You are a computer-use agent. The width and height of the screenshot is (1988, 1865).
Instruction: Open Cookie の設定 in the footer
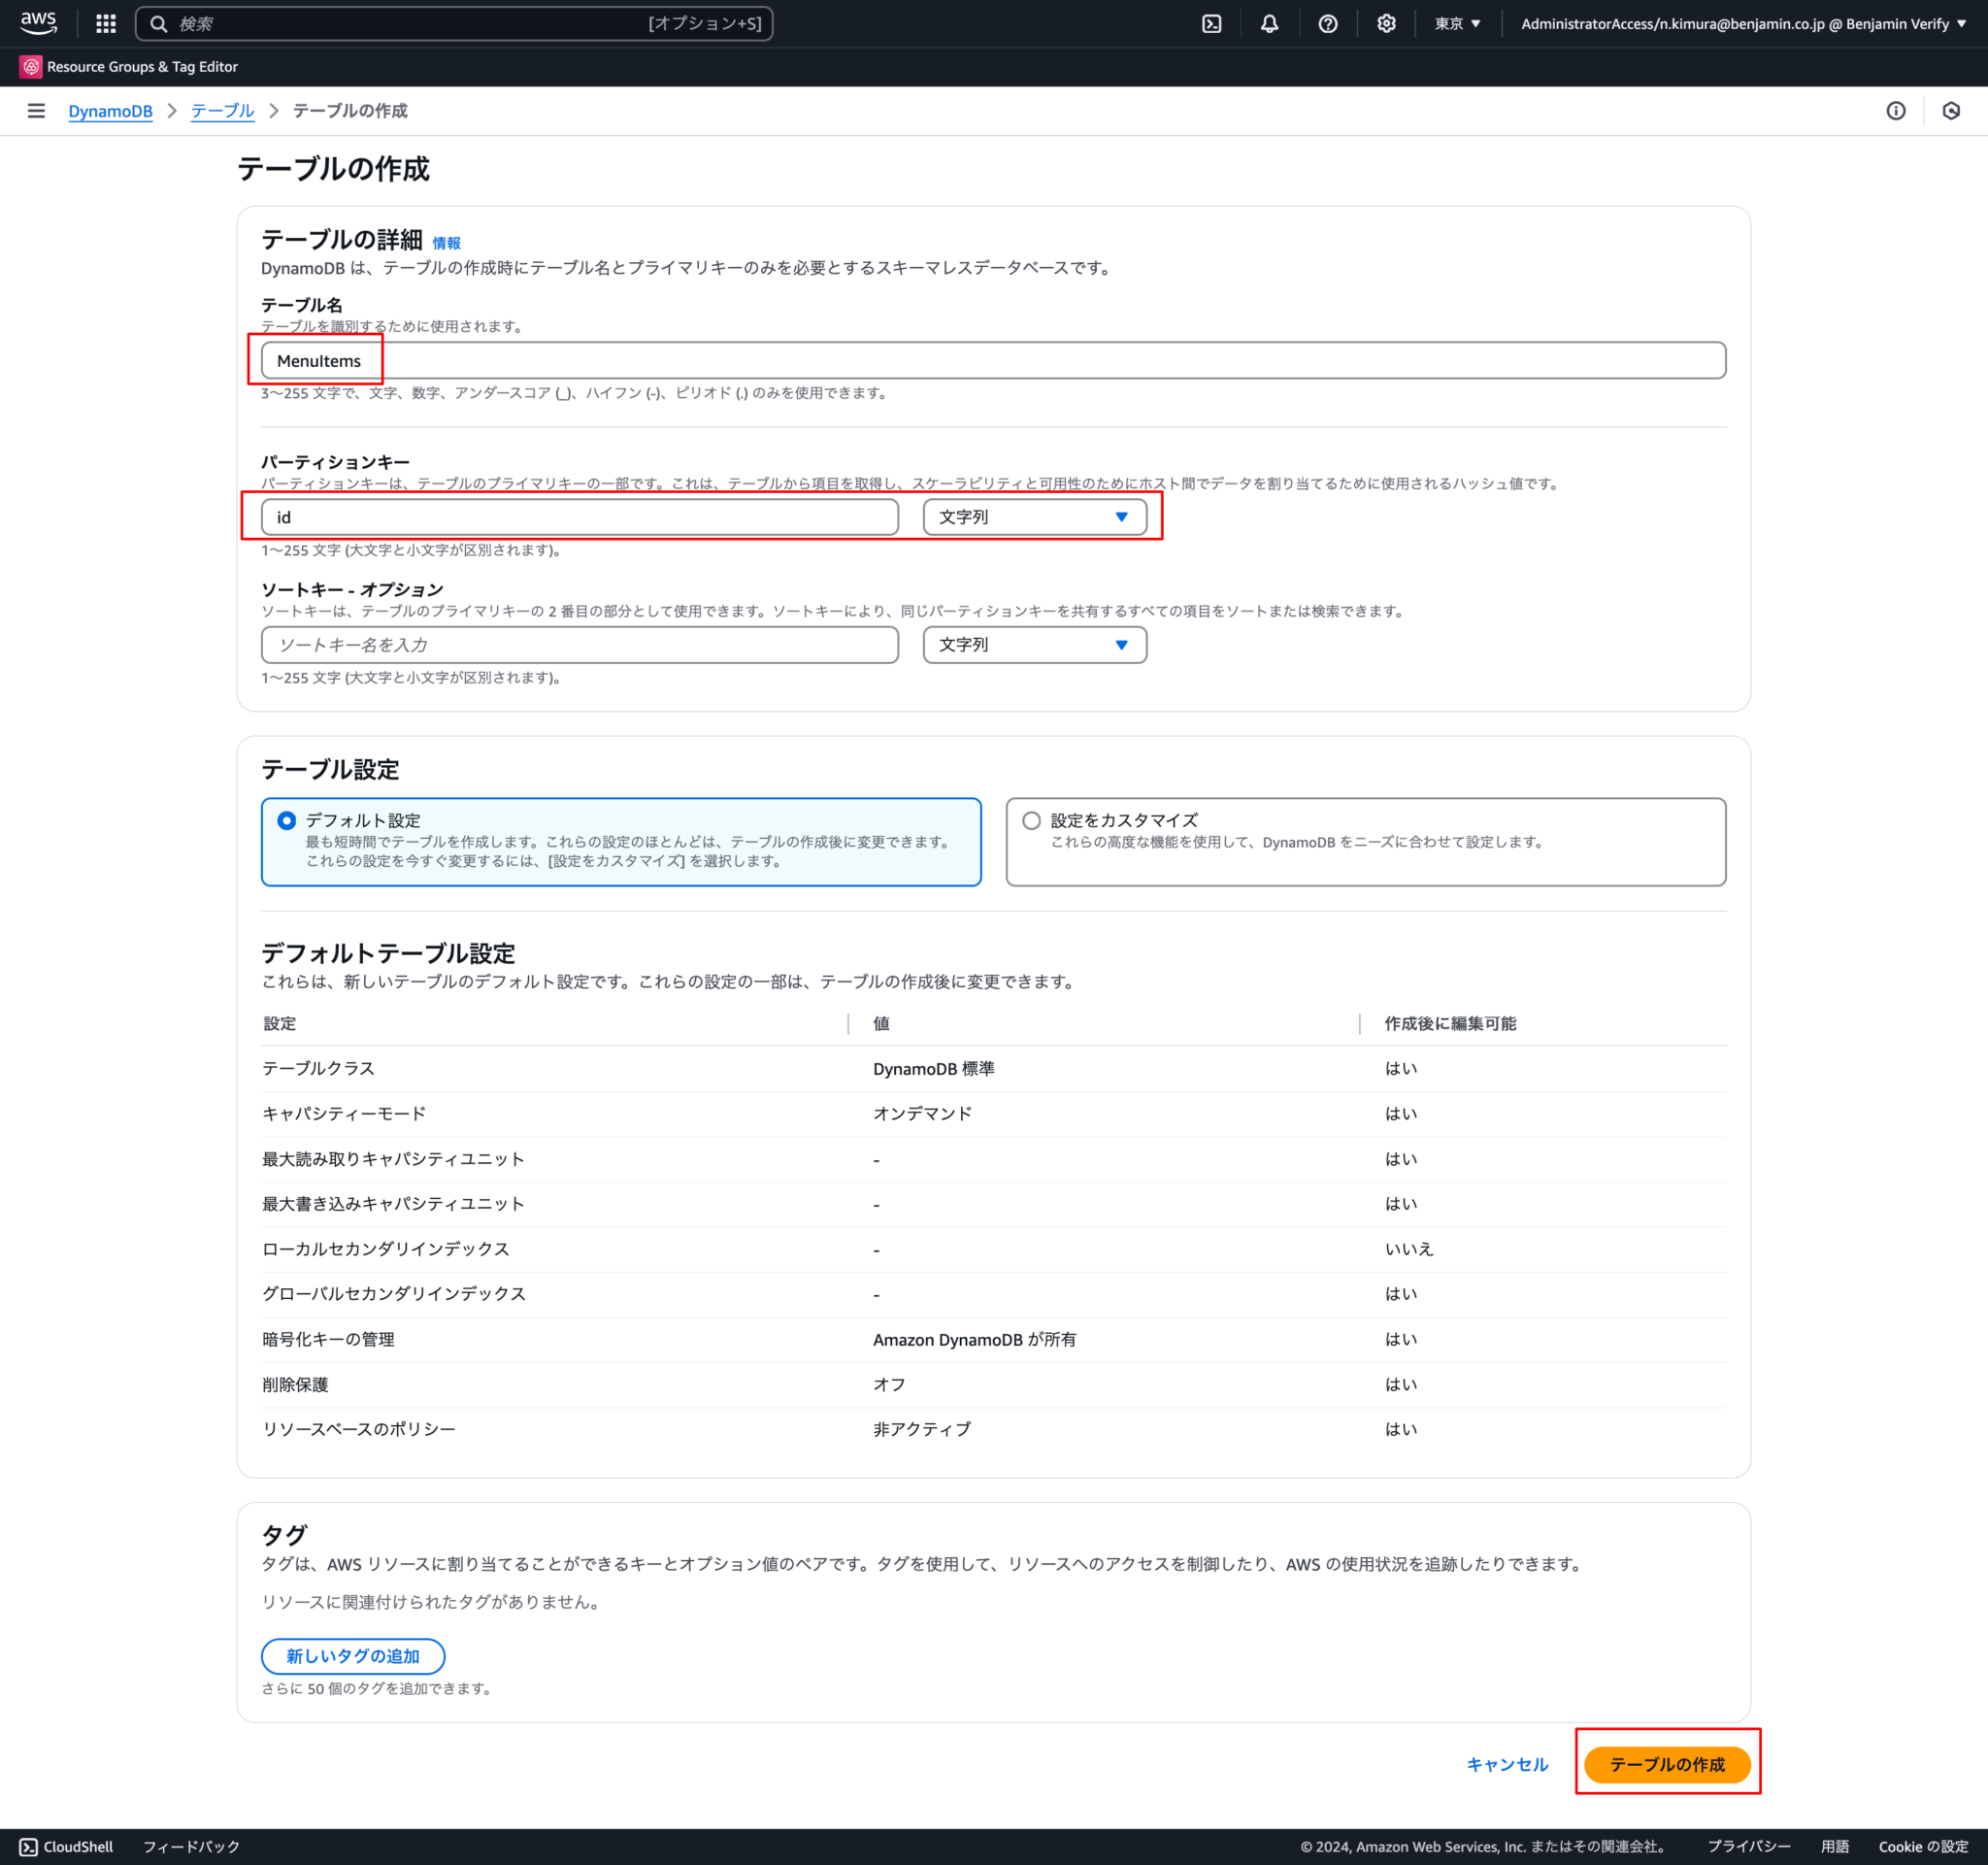1921,1846
